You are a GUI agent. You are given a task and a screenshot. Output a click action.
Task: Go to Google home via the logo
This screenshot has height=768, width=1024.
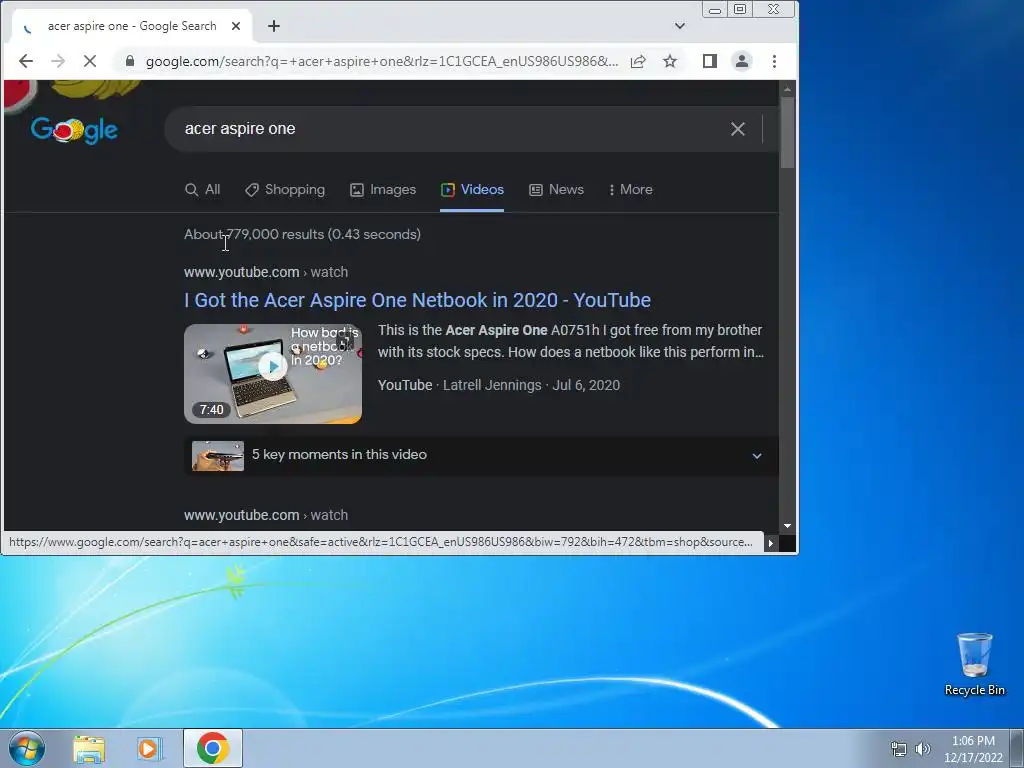pos(74,130)
